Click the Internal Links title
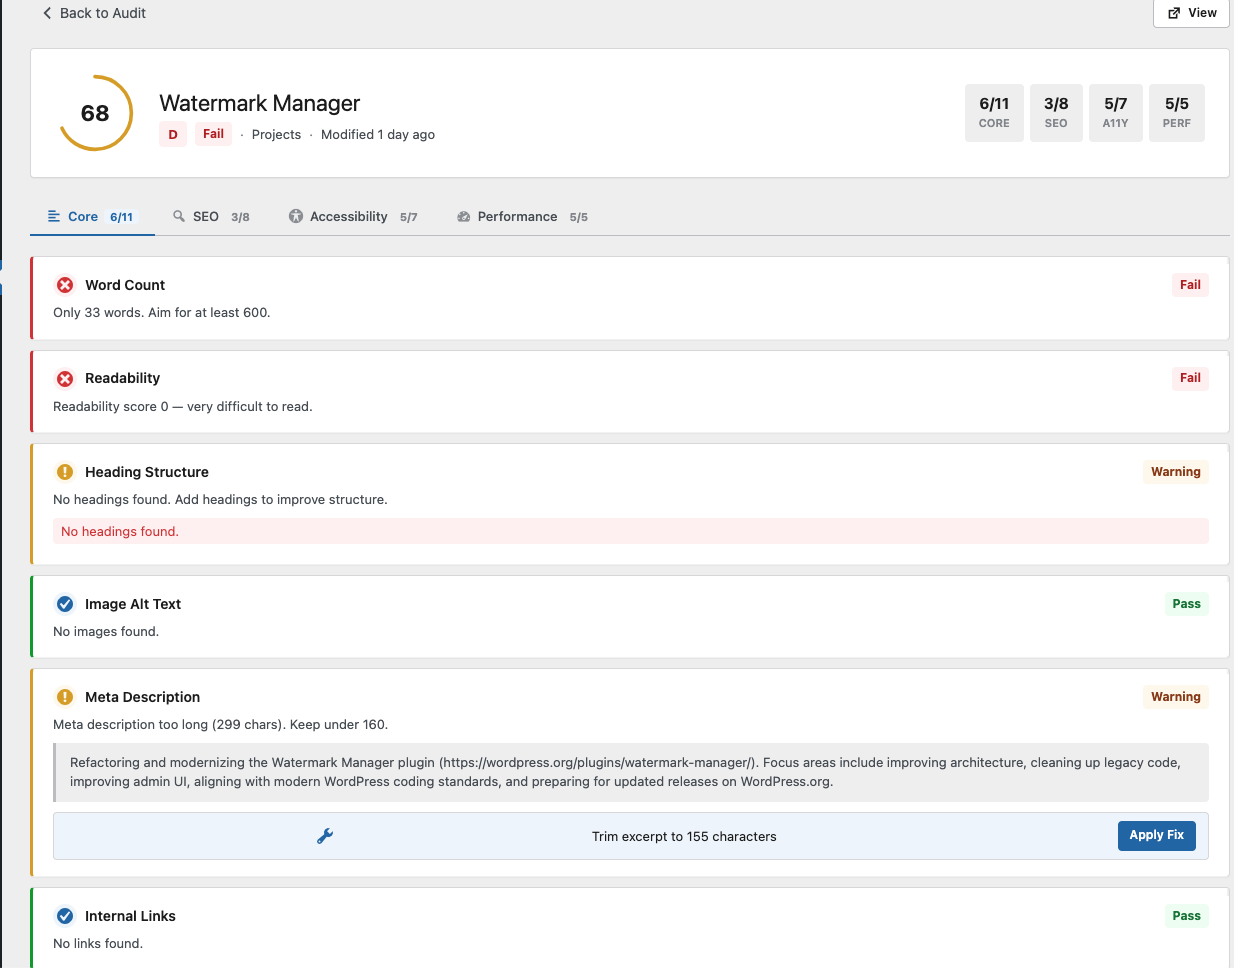This screenshot has height=968, width=1234. pyautogui.click(x=130, y=916)
